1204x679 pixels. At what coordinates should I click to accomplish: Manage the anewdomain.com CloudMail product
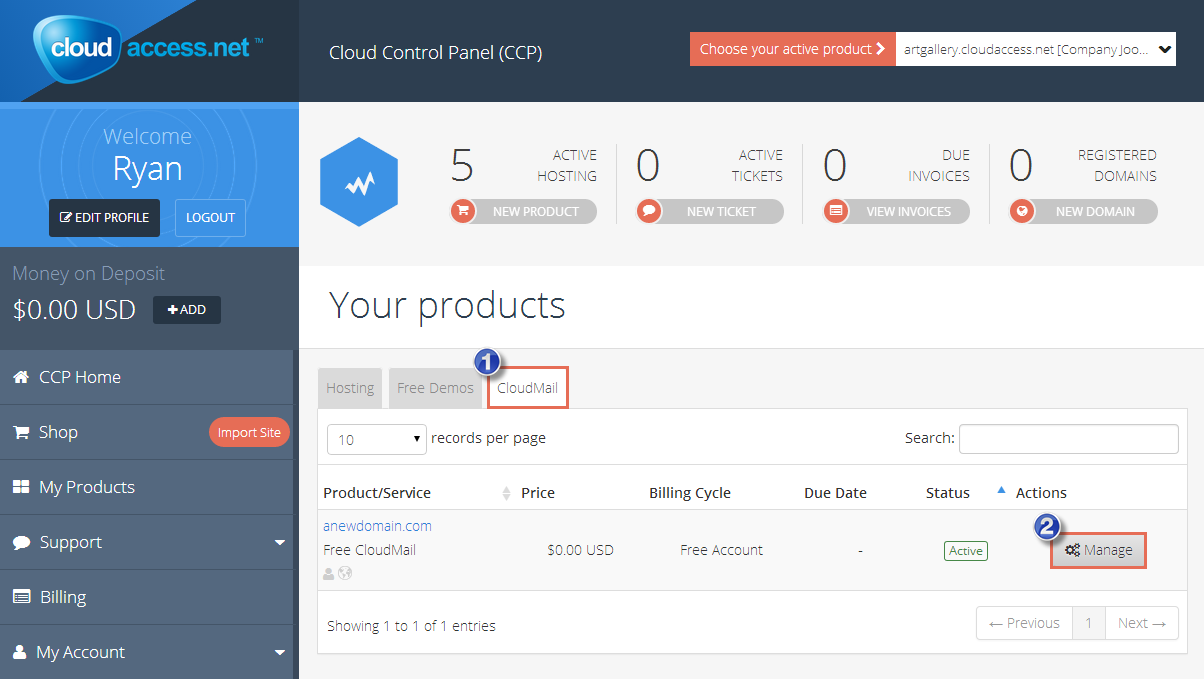click(1098, 550)
